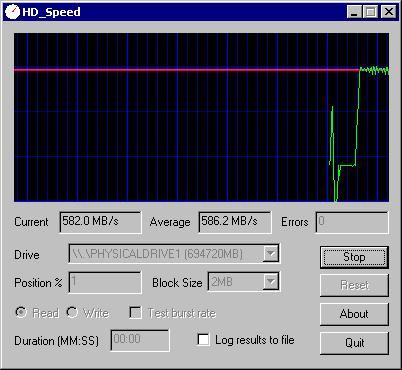
Task: Maximize the HD_Speed window
Action: tap(370, 12)
